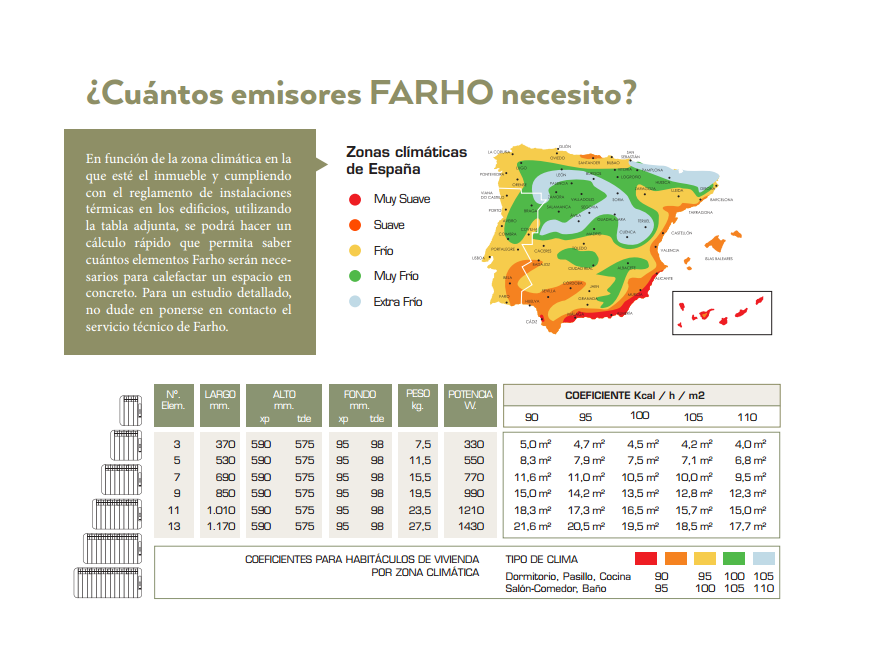Screen dimensions: 870x659
Task: Click the 'Nº. Elem.' column header
Action: [x=174, y=405]
